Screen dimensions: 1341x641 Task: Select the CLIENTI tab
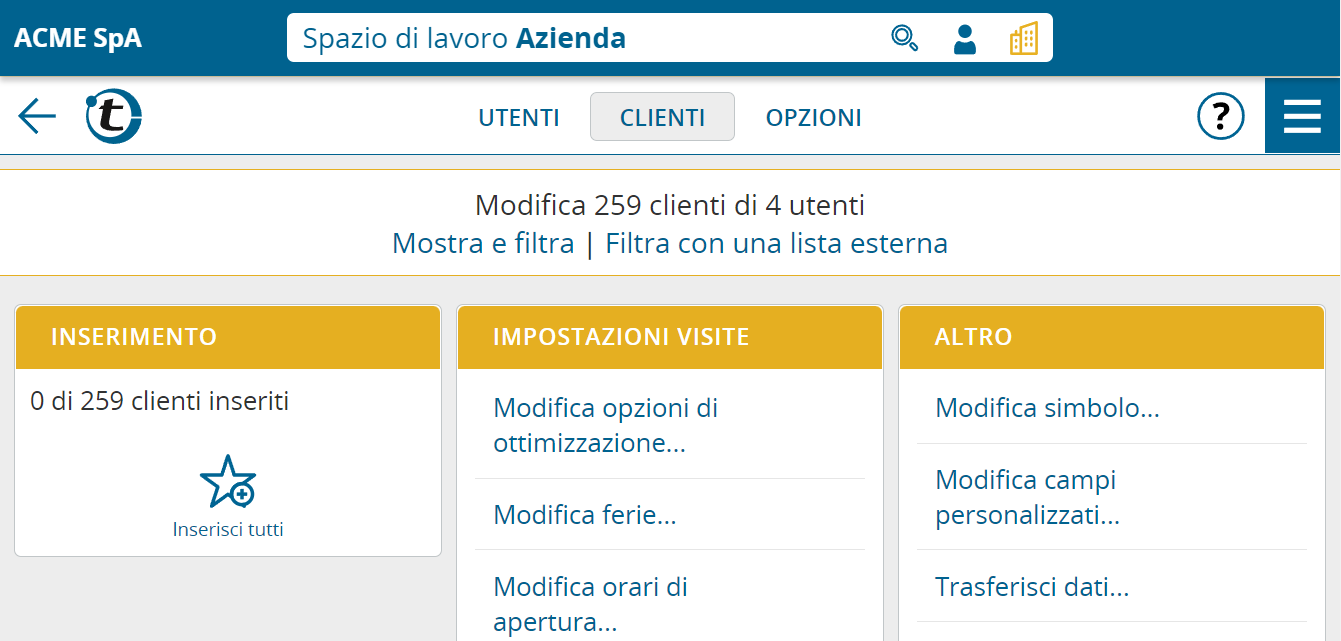[x=662, y=117]
